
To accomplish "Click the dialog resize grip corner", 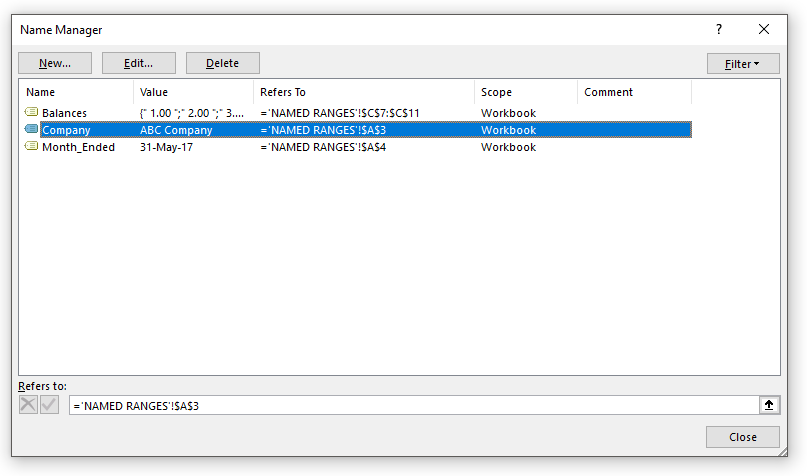I will [783, 451].
